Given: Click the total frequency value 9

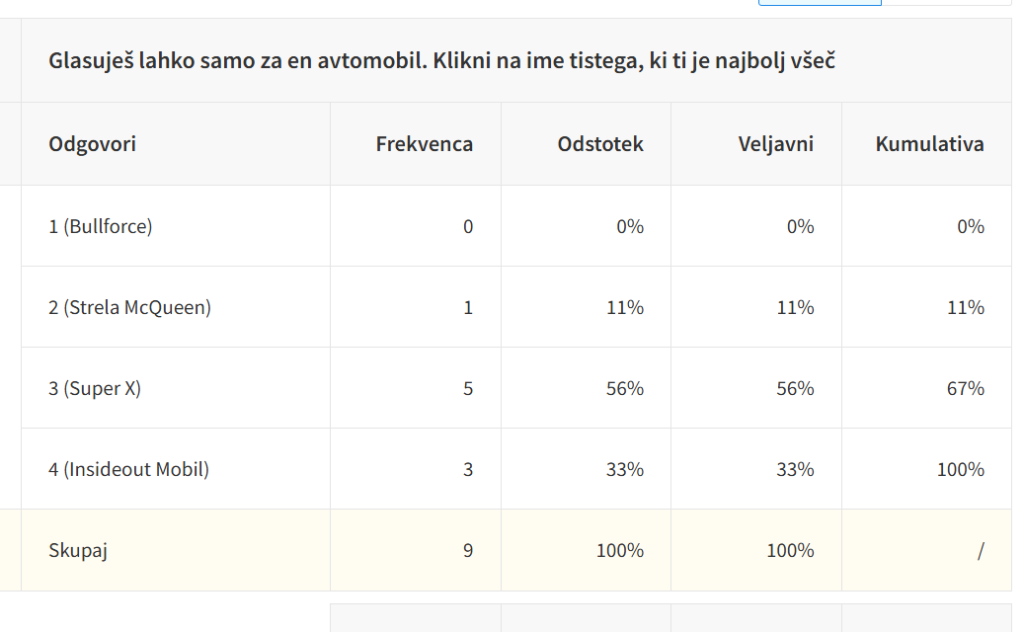Looking at the screenshot, I should [468, 550].
